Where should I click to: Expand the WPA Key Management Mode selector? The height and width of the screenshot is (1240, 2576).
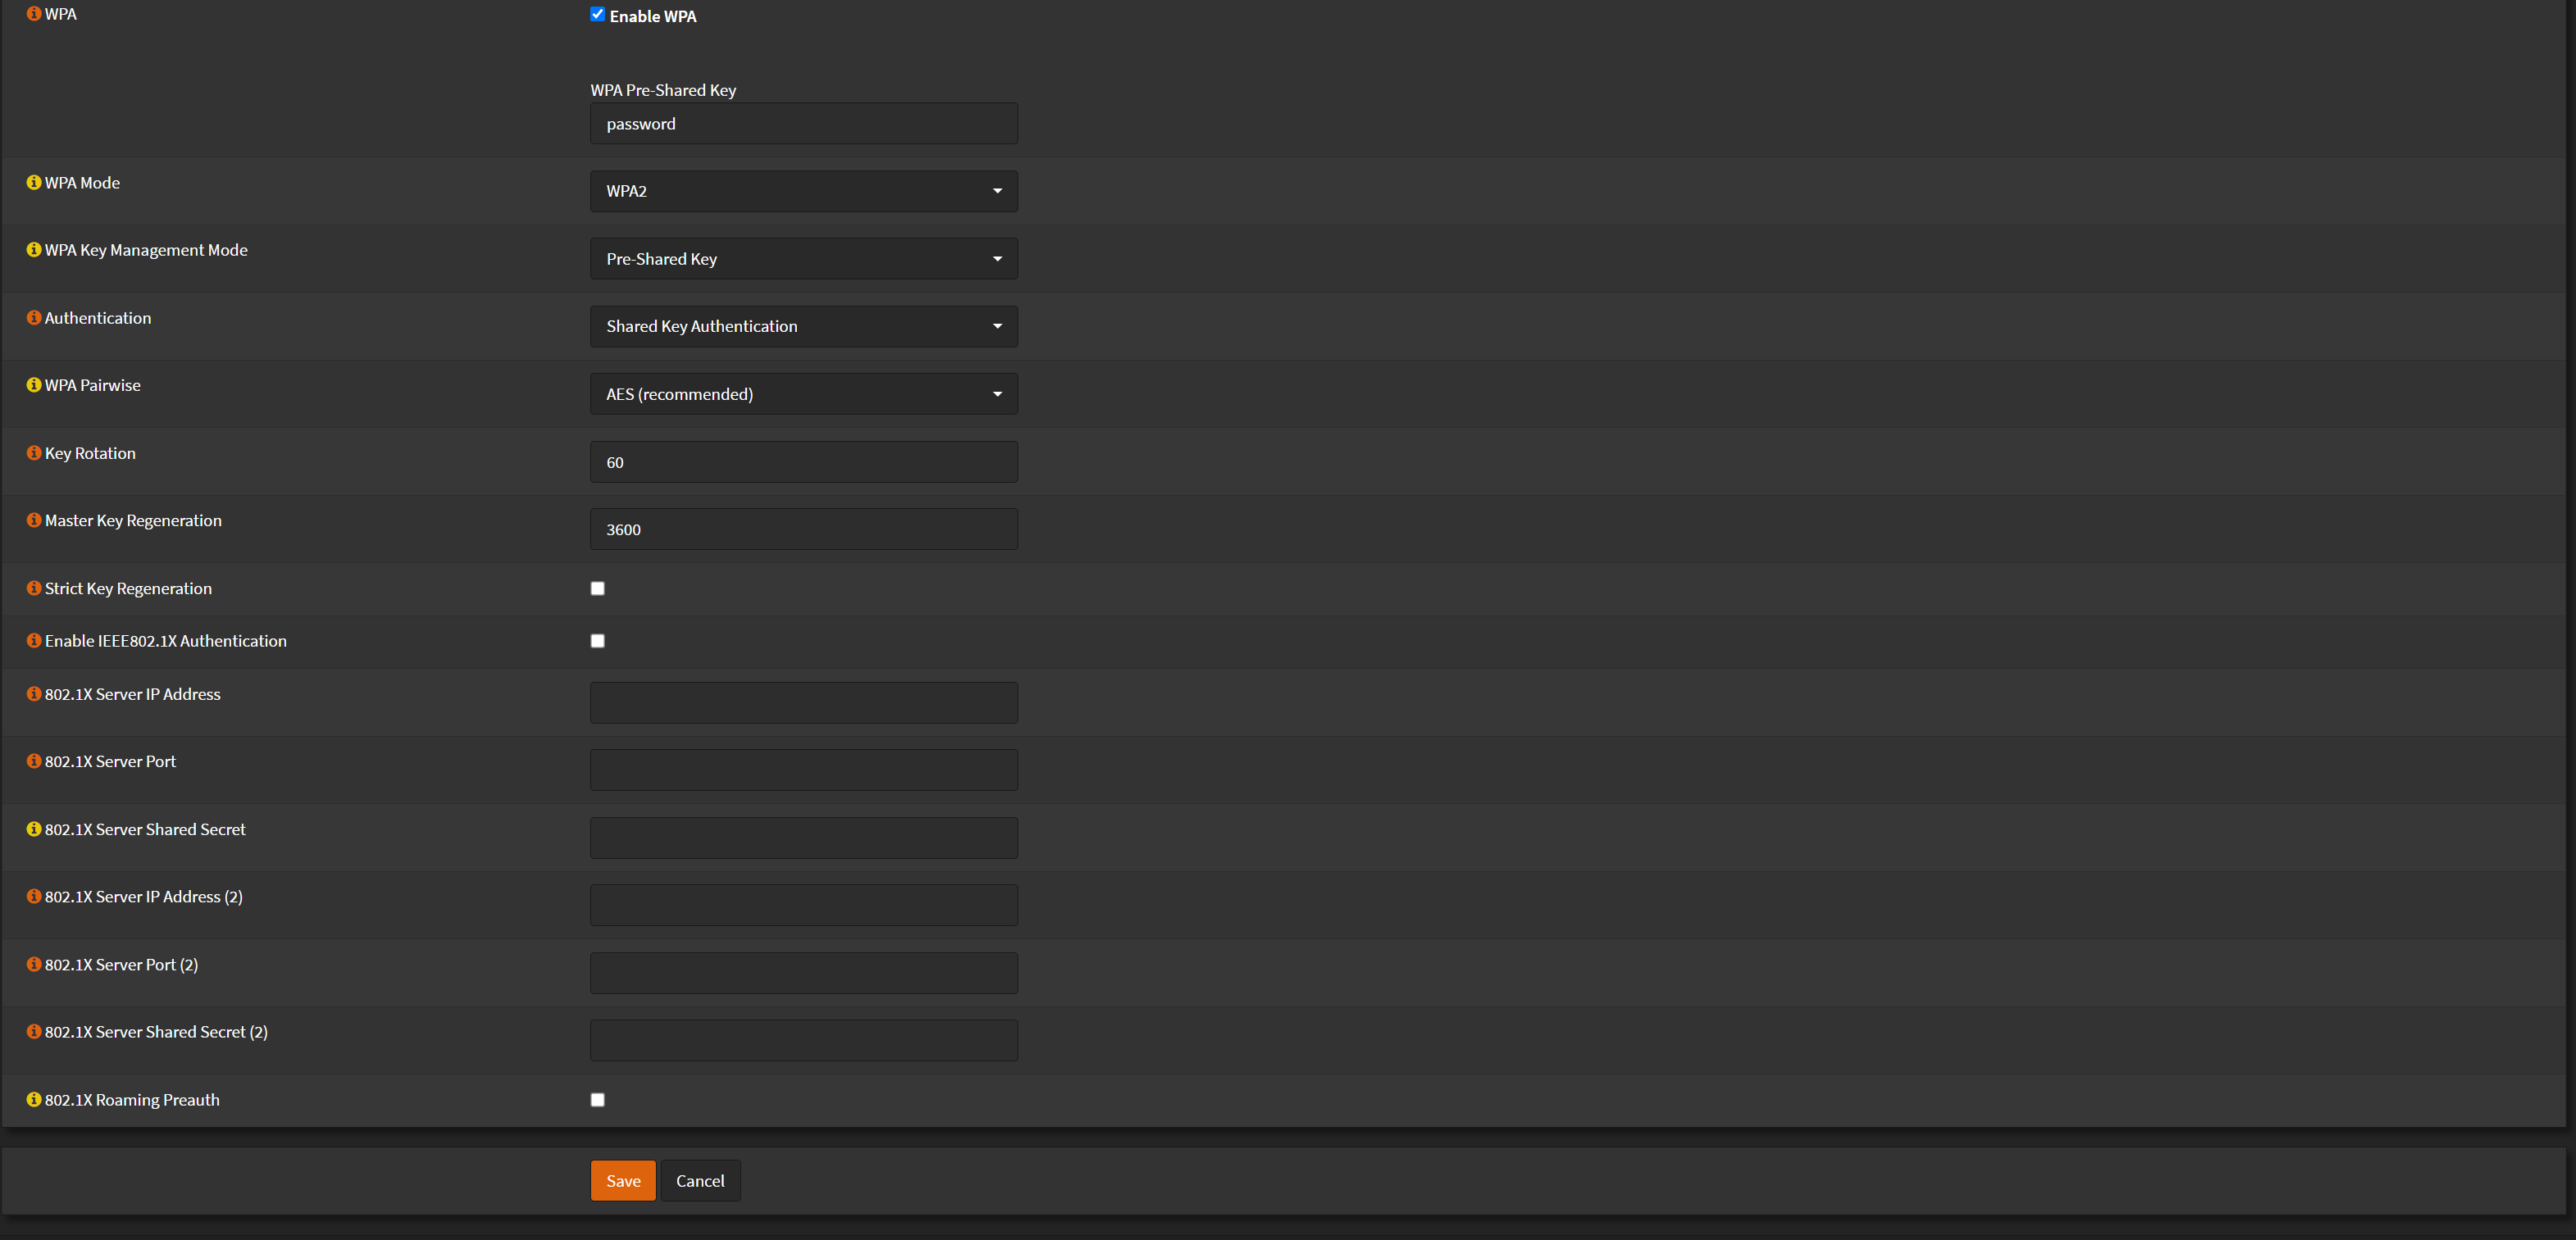(803, 258)
